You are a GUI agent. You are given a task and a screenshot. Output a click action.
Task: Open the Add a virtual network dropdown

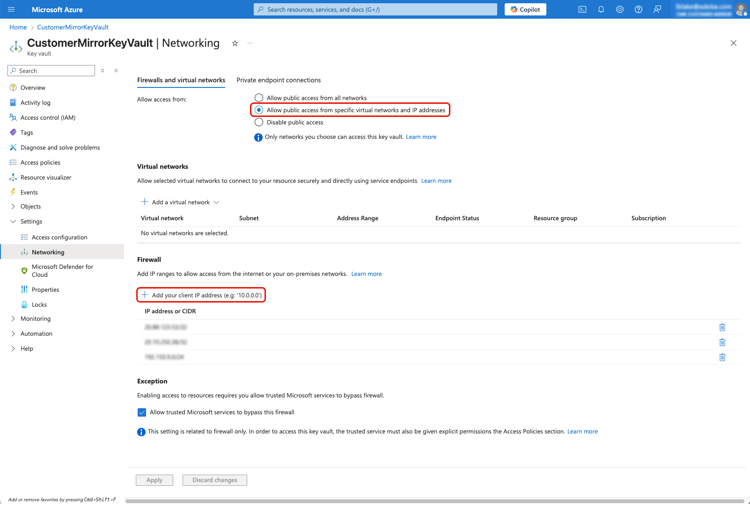[180, 202]
